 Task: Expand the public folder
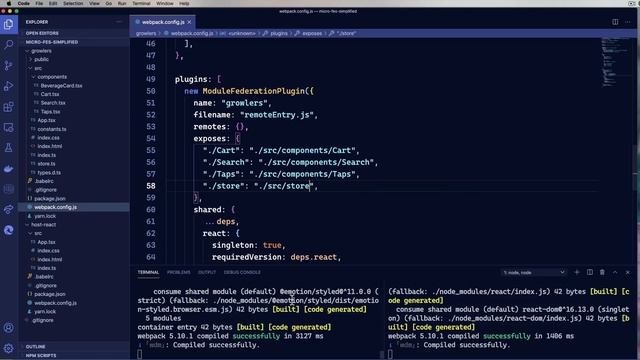click(x=41, y=60)
